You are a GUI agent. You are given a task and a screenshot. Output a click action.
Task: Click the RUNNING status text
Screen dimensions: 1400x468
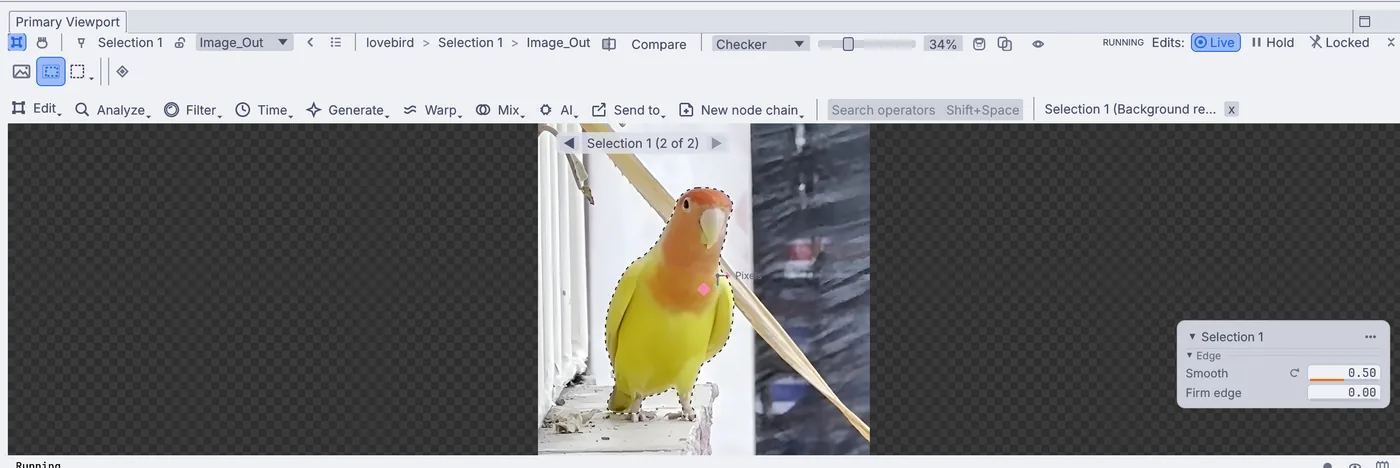point(1123,43)
